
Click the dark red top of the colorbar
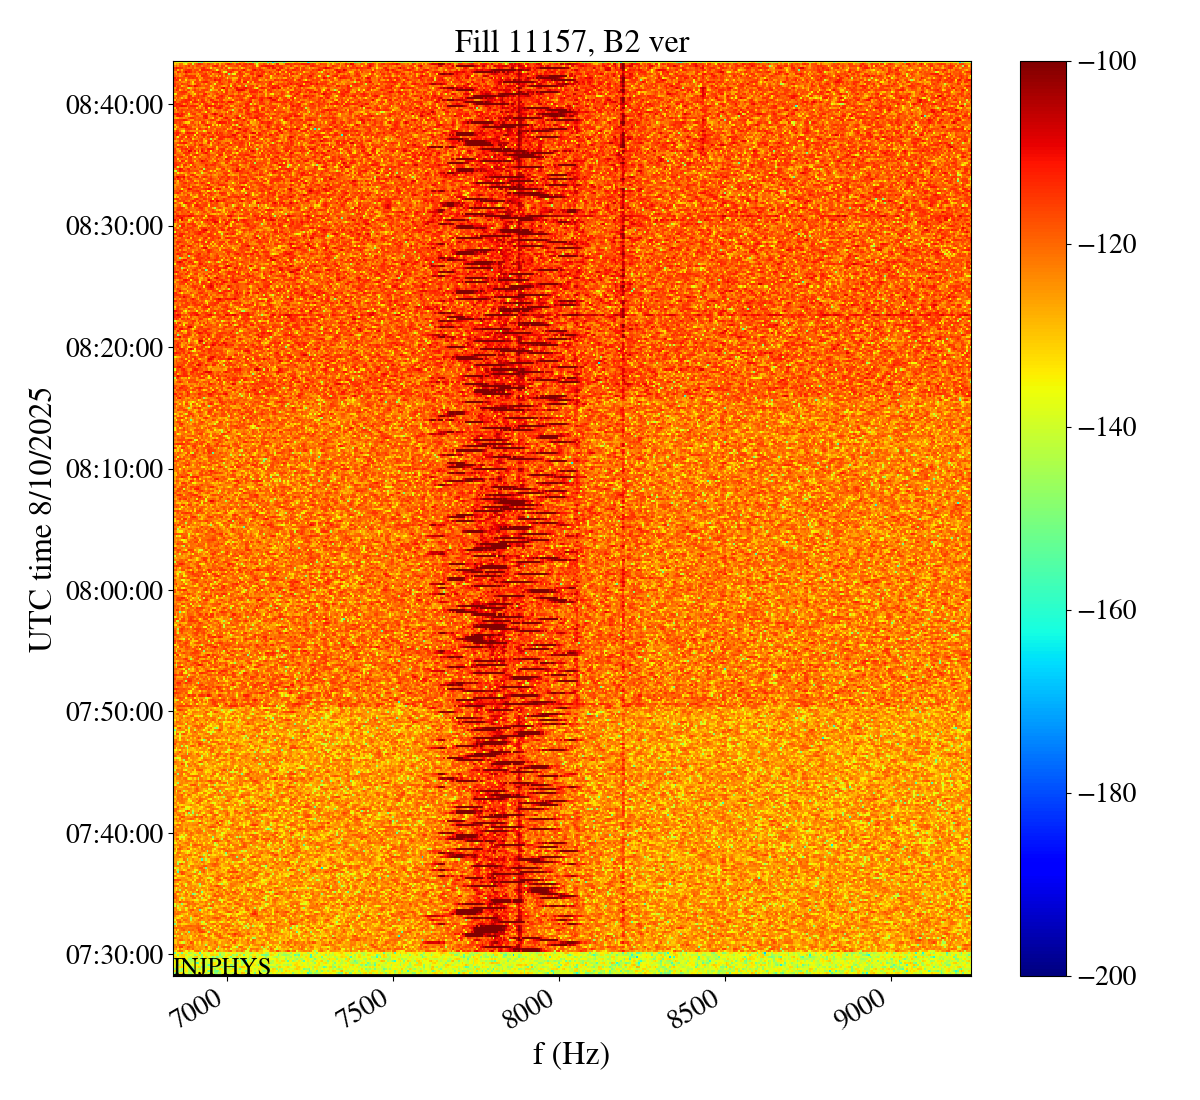coord(1043,68)
